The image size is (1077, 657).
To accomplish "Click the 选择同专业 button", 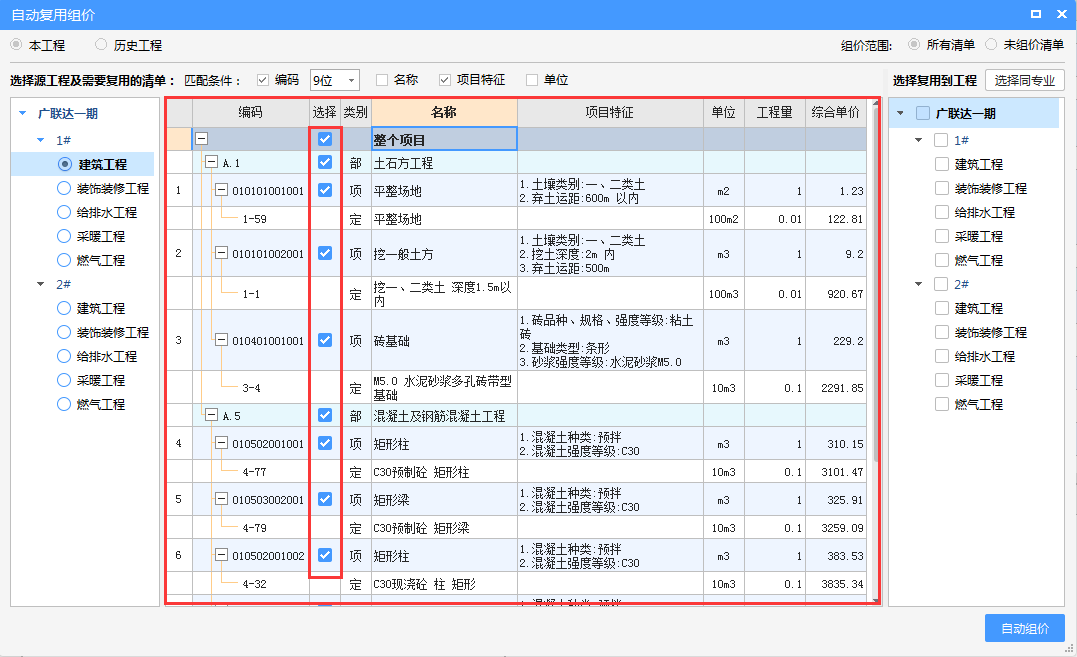I will (1025, 80).
